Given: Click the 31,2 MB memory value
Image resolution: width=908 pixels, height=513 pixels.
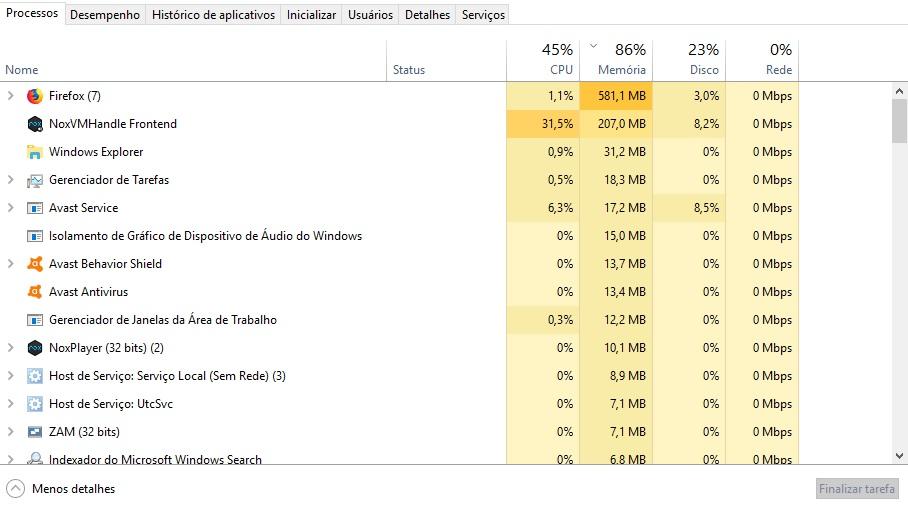Looking at the screenshot, I should (625, 152).
